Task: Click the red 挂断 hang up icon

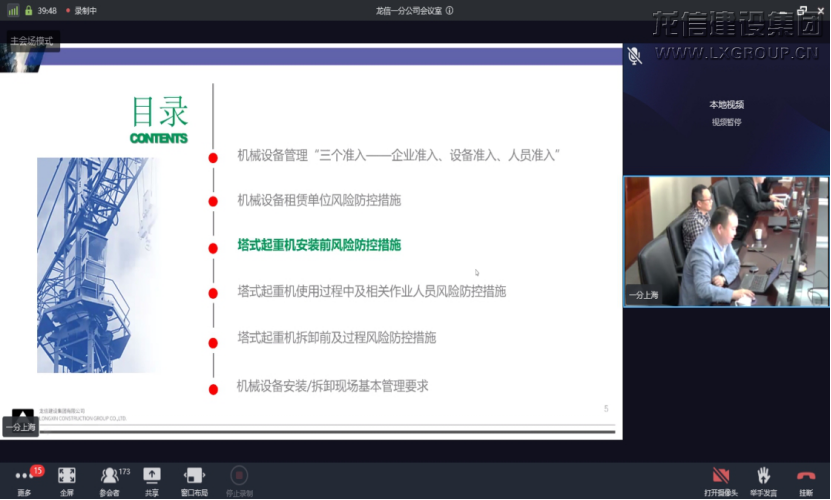Action: tap(806, 476)
